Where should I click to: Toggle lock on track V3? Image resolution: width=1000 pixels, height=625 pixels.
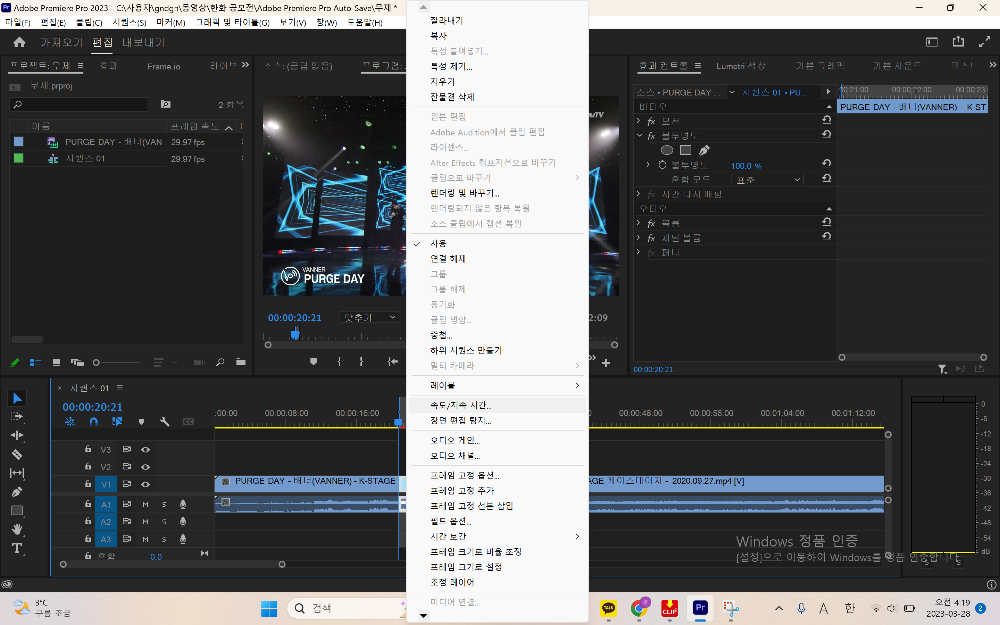88,449
